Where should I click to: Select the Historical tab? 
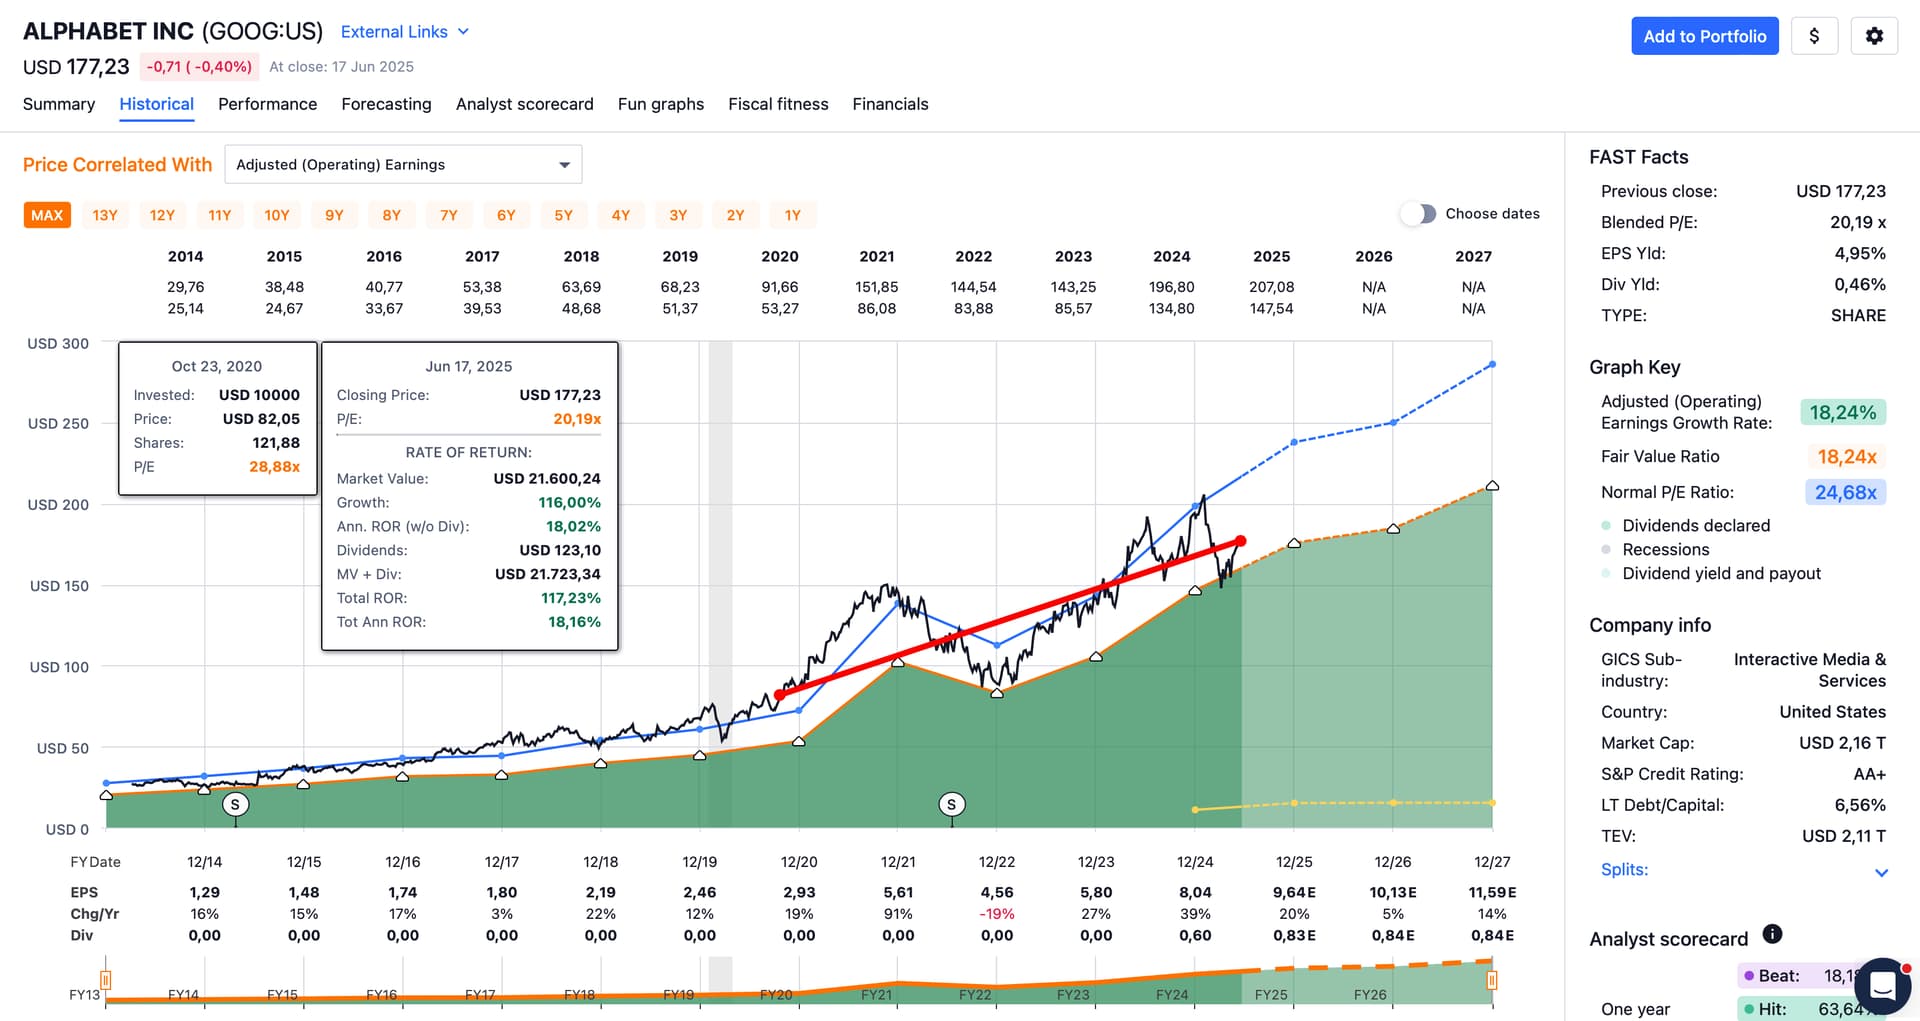156,104
